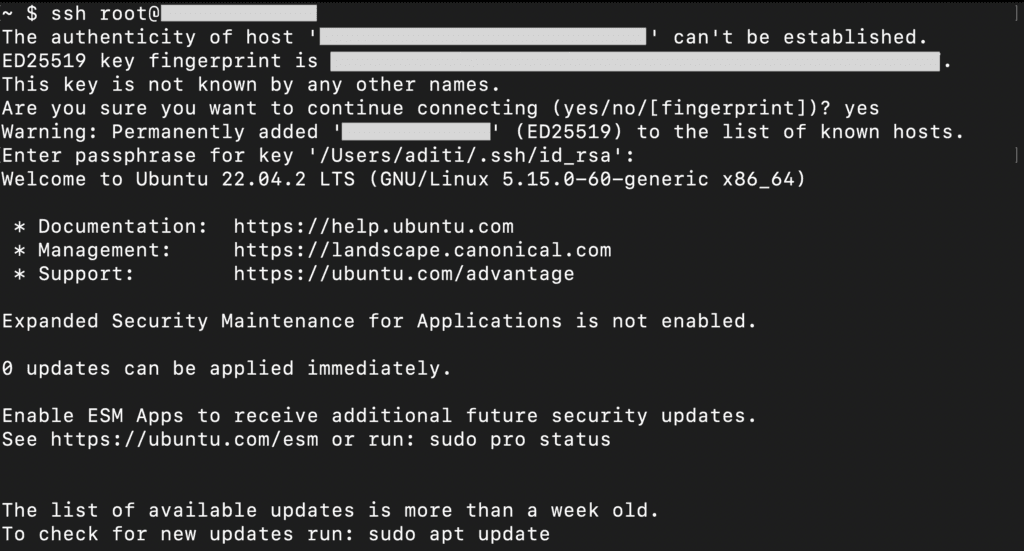The width and height of the screenshot is (1024, 551).
Task: Click the https://ubuntu.com/advantage support URL
Action: (x=404, y=273)
